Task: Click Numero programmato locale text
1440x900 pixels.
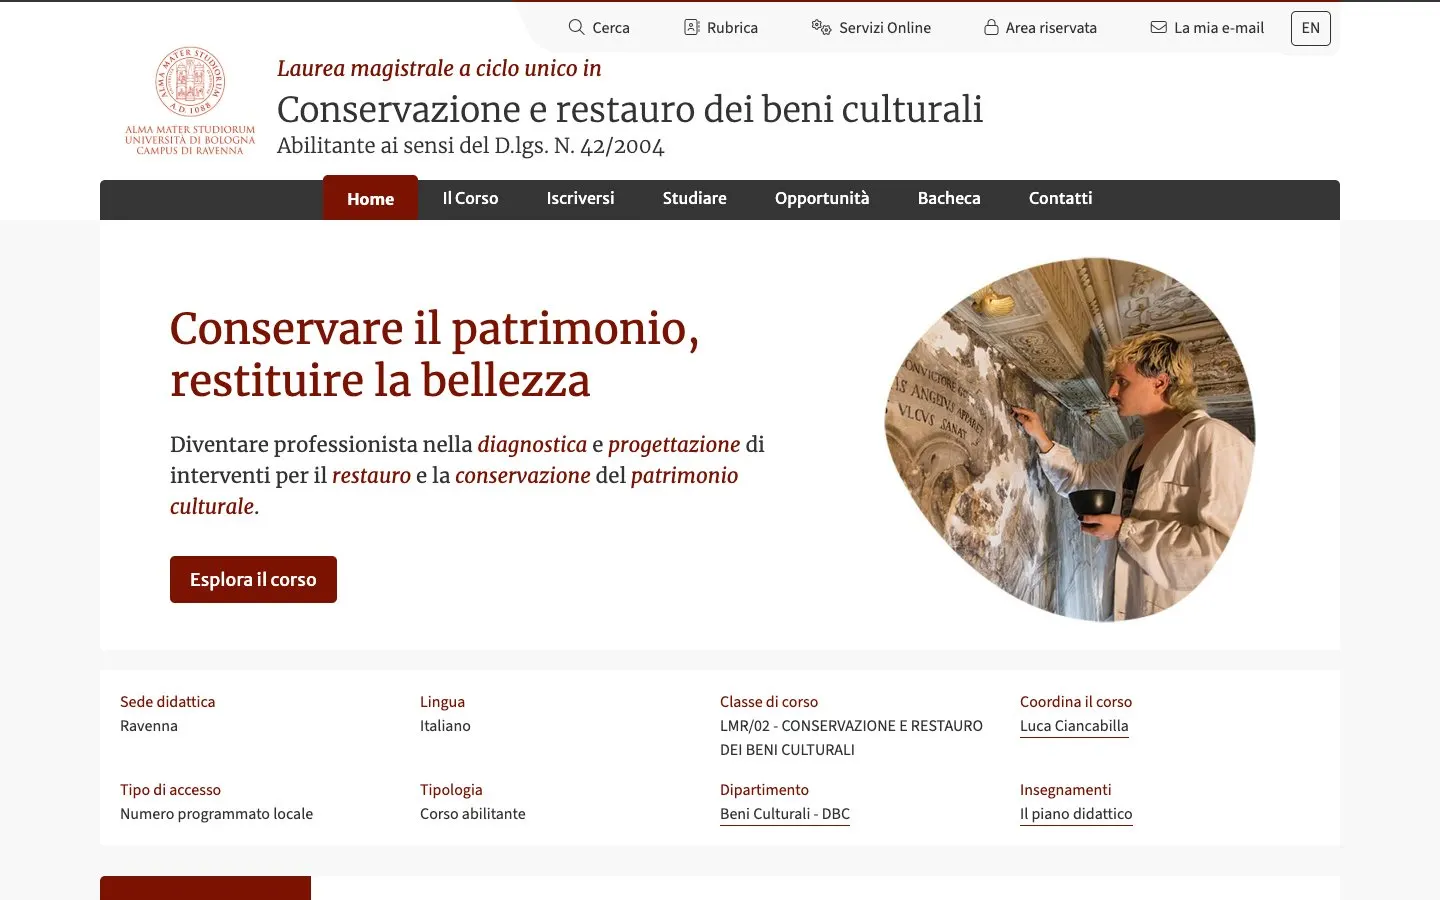Action: click(216, 814)
